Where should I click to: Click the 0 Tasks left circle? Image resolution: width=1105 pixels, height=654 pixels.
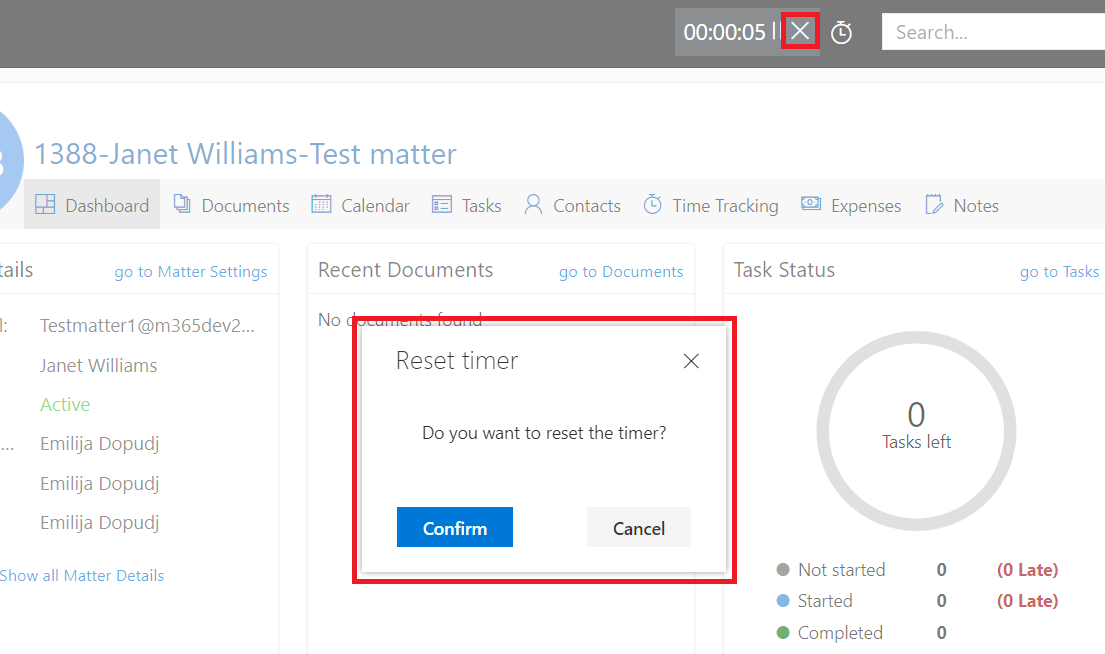(916, 431)
